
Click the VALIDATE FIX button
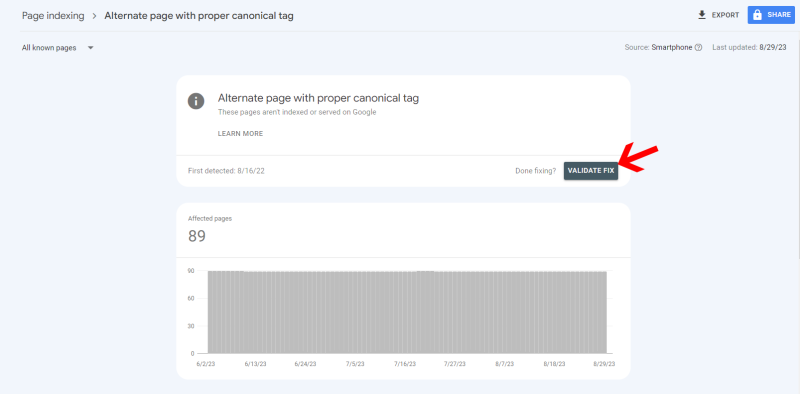(591, 170)
